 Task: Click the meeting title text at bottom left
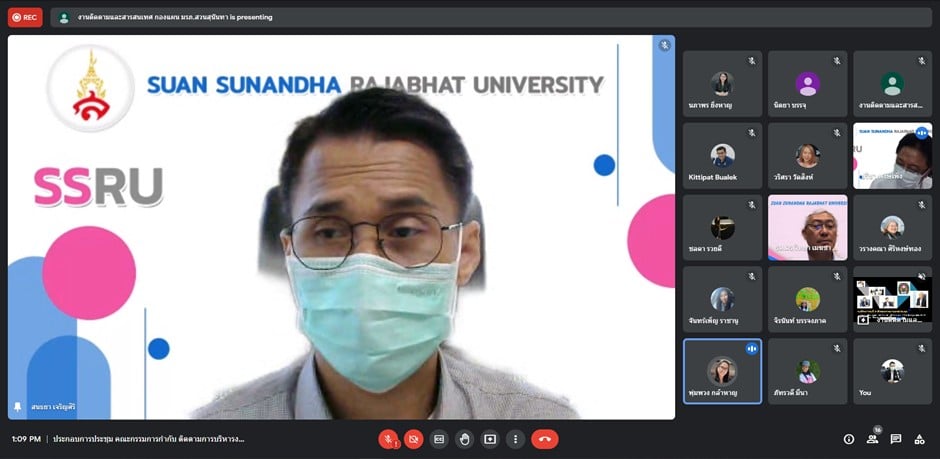click(x=148, y=439)
